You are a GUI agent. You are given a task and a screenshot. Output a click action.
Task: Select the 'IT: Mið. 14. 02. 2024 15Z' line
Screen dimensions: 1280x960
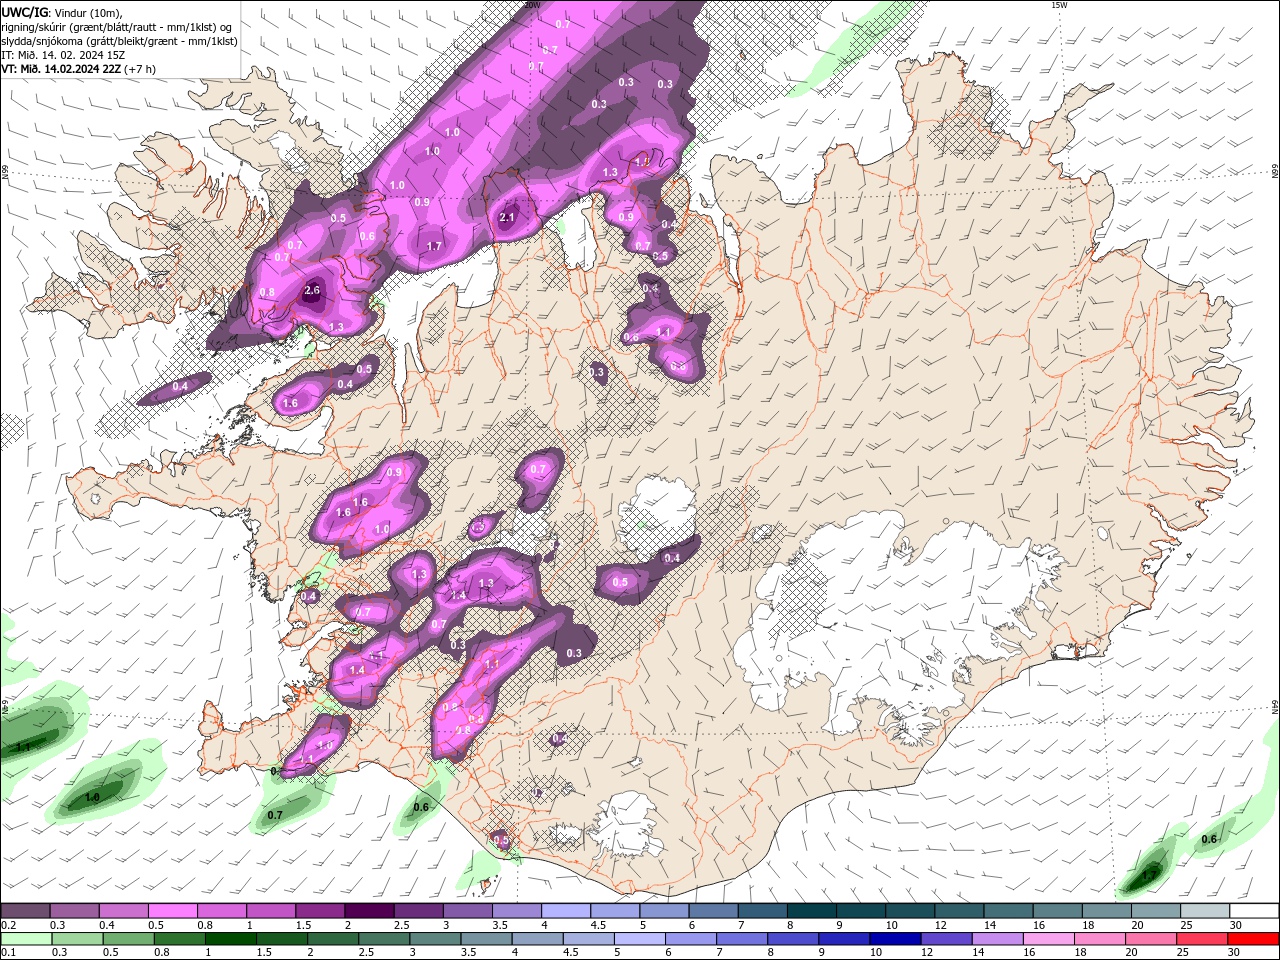coord(63,55)
